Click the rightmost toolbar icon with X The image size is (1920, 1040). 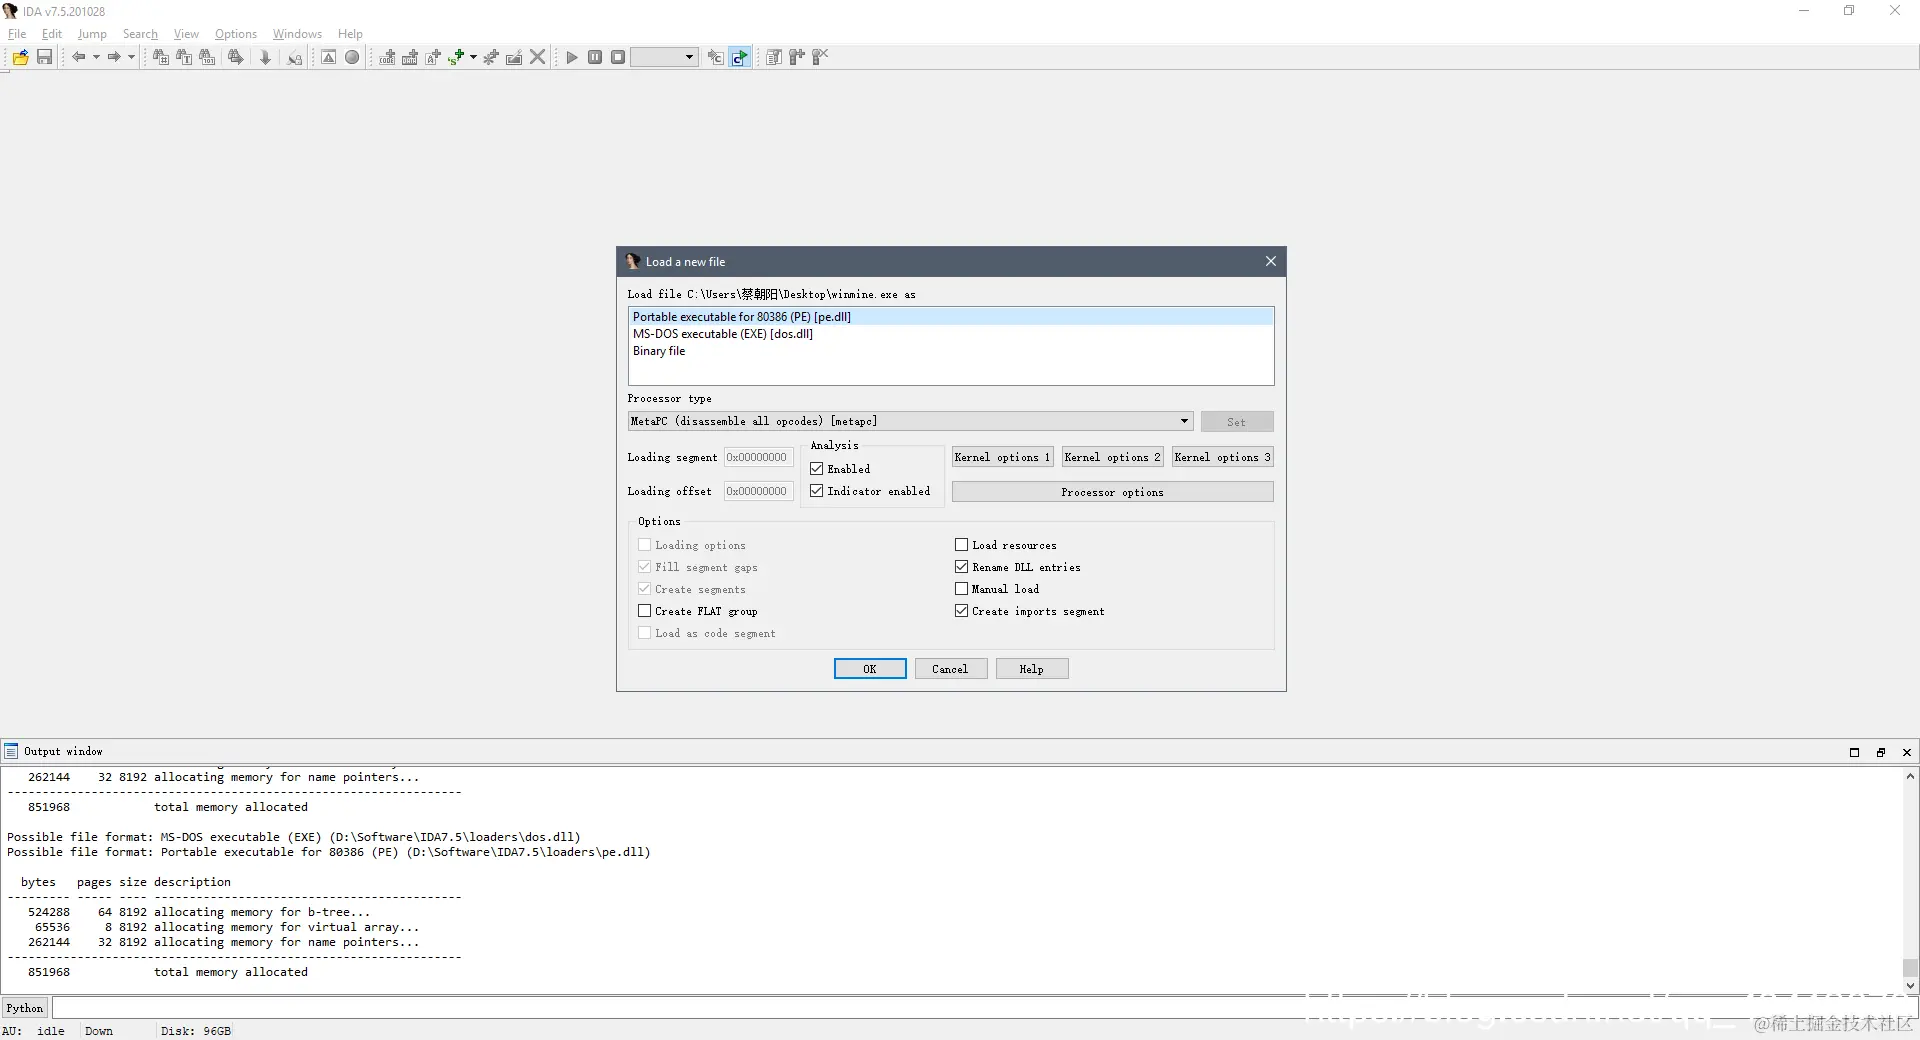coord(820,57)
